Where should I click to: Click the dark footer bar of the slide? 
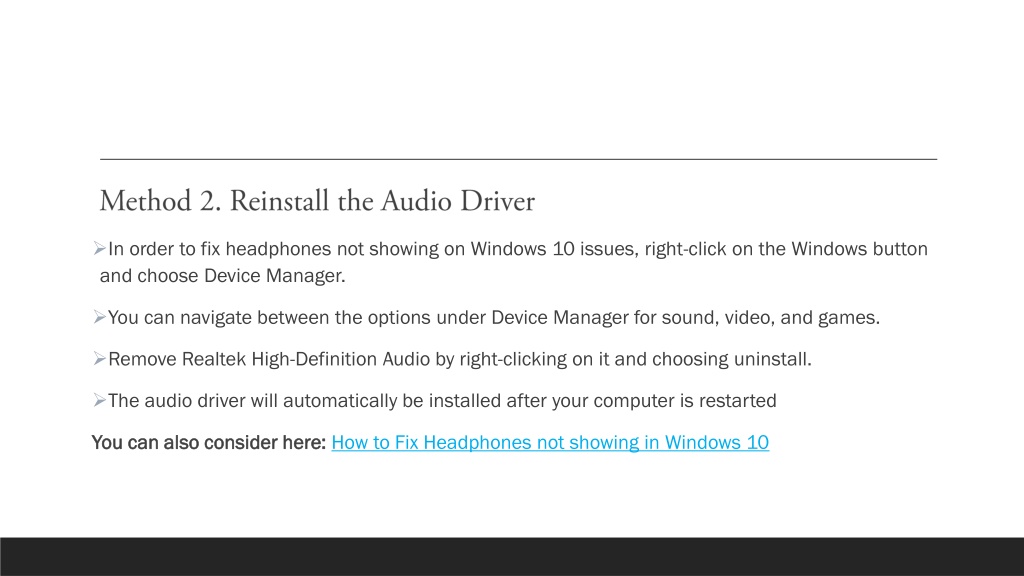(512, 556)
